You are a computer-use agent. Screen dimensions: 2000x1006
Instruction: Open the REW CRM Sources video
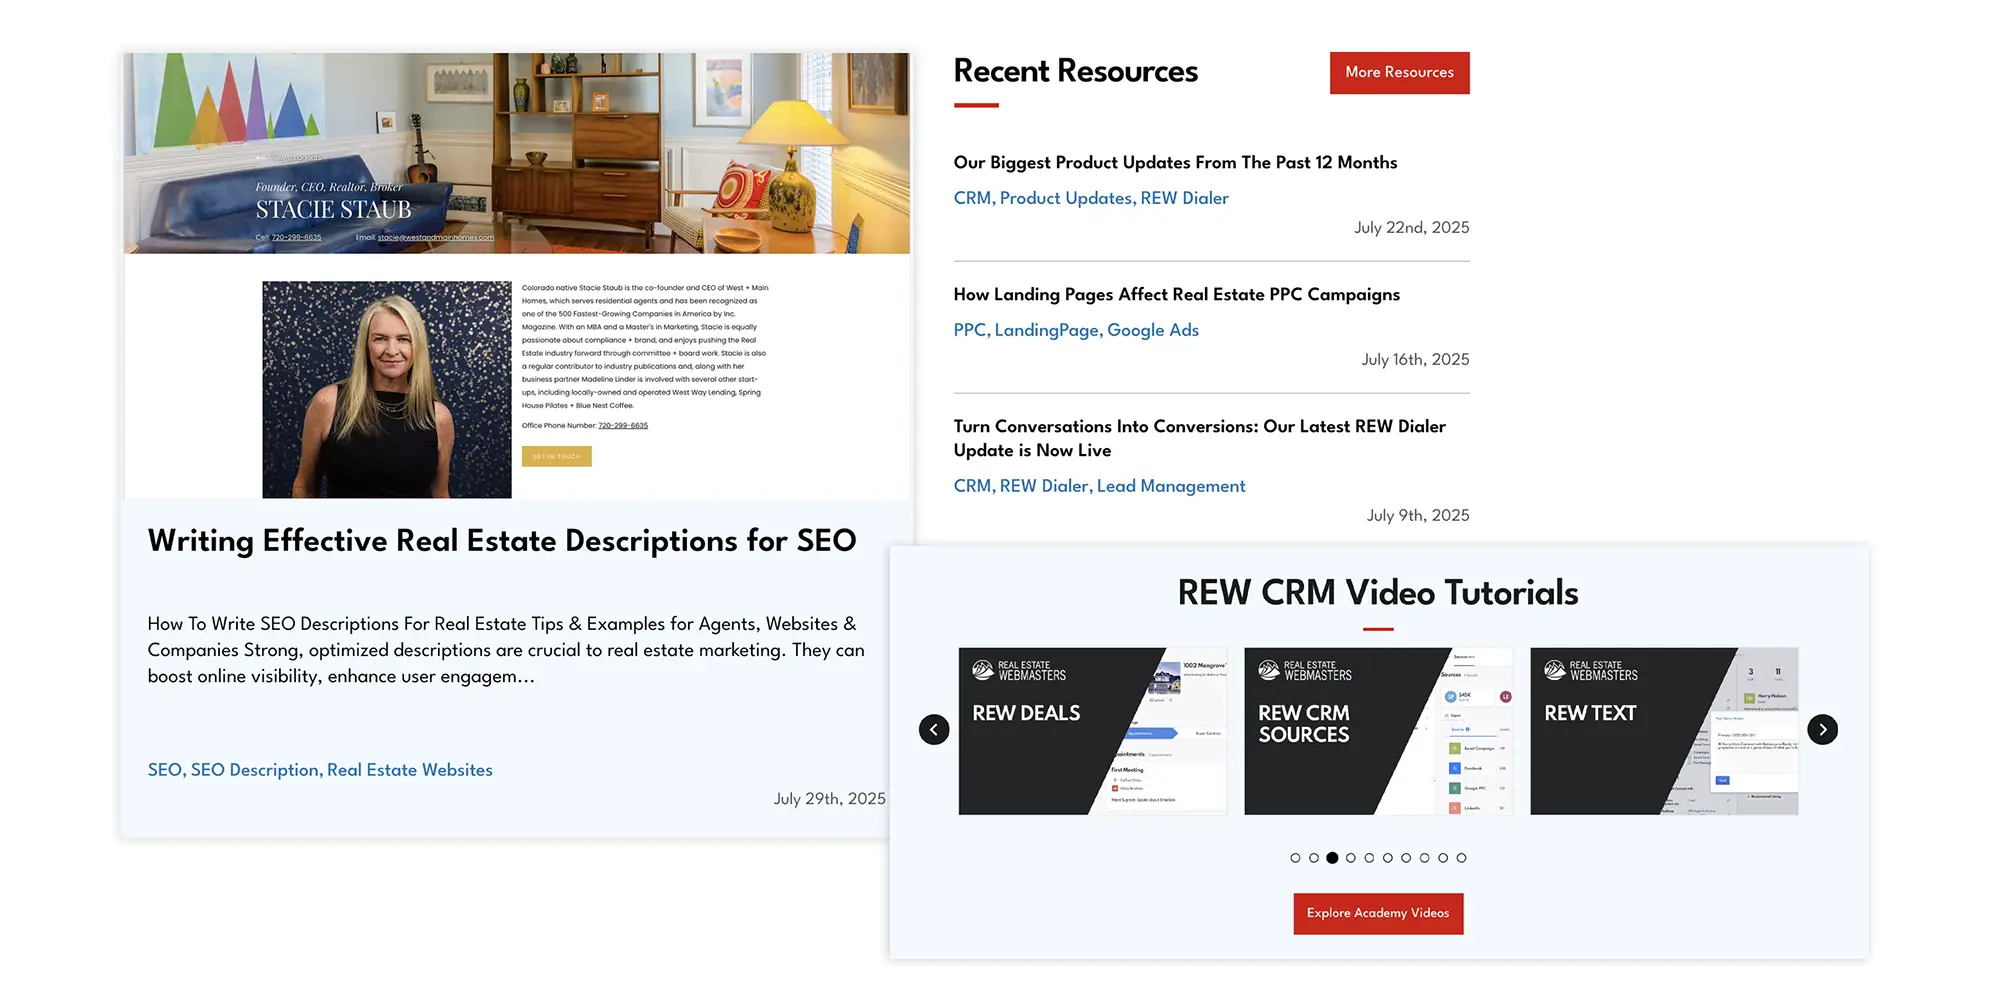point(1378,731)
